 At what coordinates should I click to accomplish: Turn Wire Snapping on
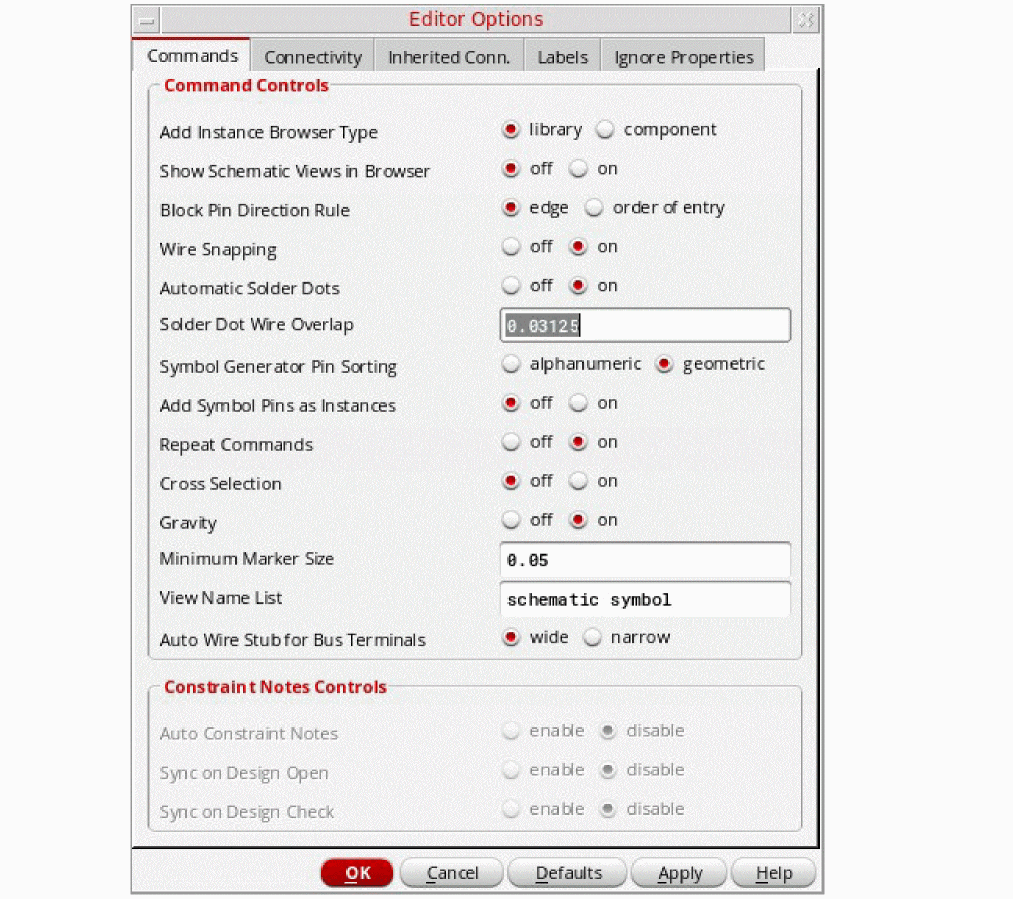(x=578, y=247)
